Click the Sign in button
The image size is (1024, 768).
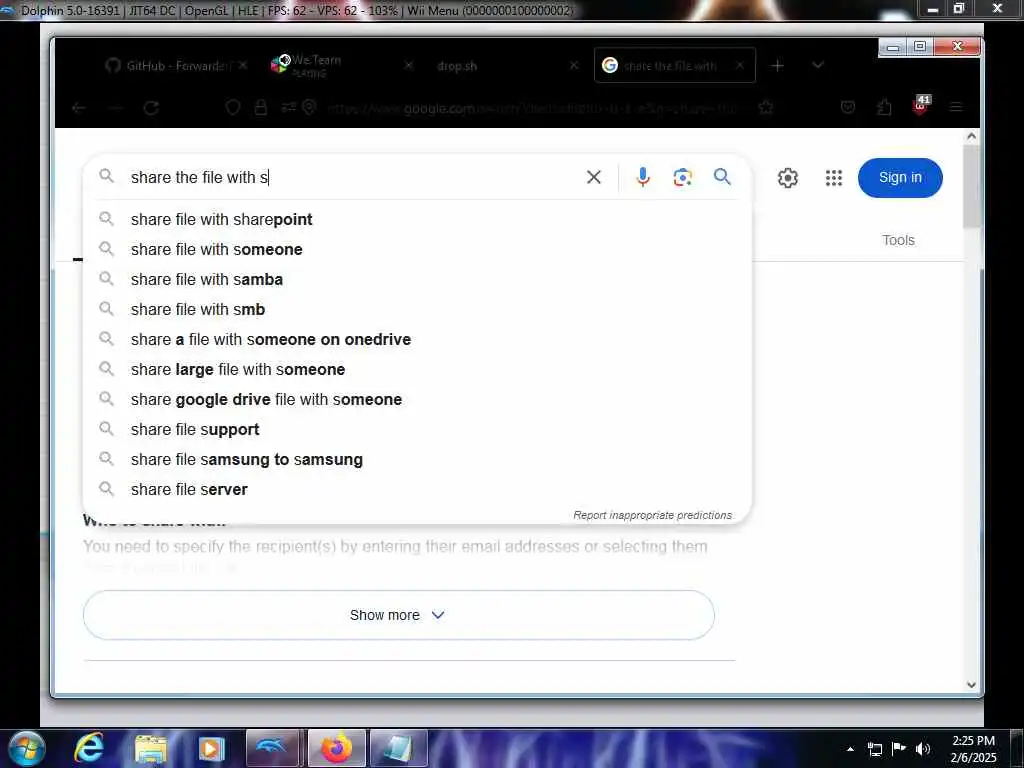point(900,178)
